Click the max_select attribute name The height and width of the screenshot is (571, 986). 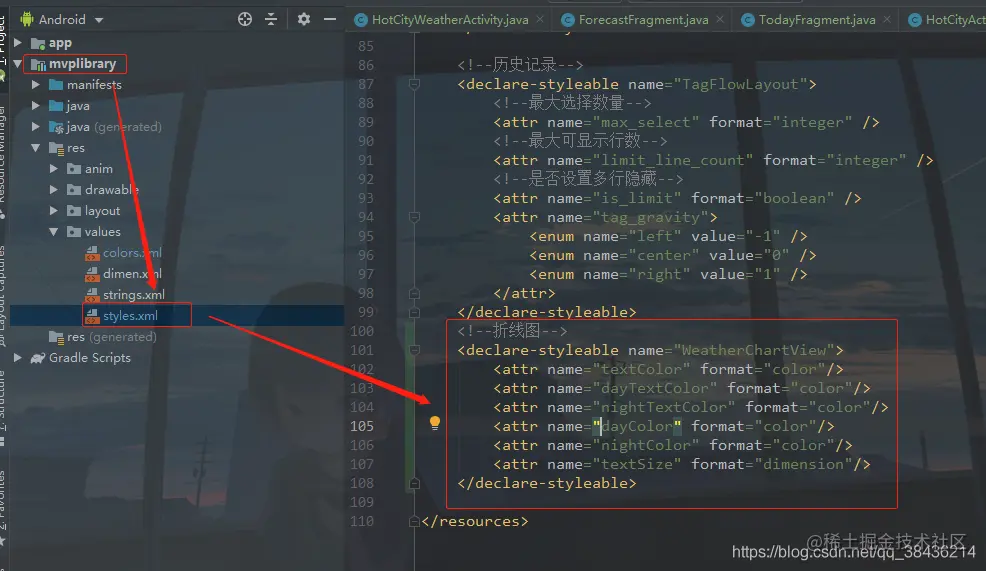(645, 122)
